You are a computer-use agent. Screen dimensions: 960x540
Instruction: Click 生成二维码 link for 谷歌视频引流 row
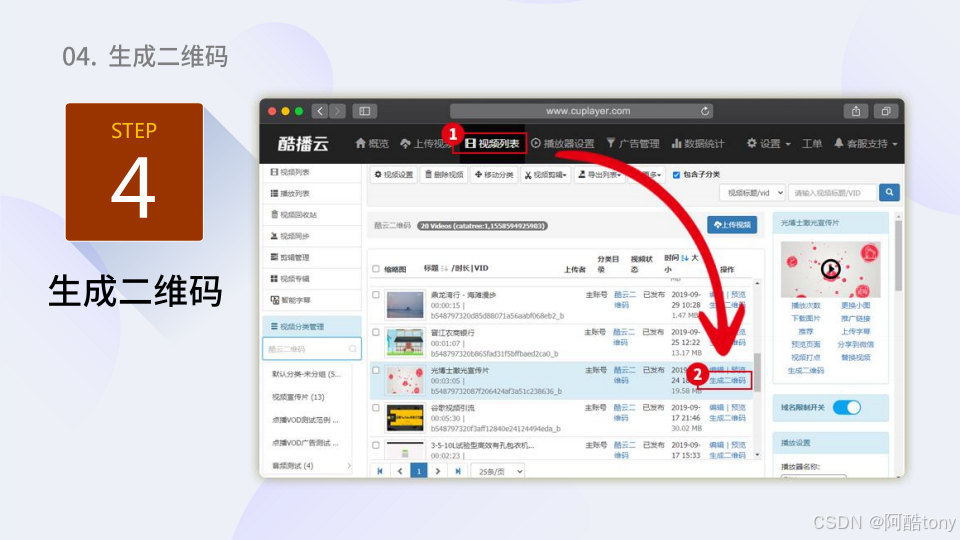pos(727,418)
